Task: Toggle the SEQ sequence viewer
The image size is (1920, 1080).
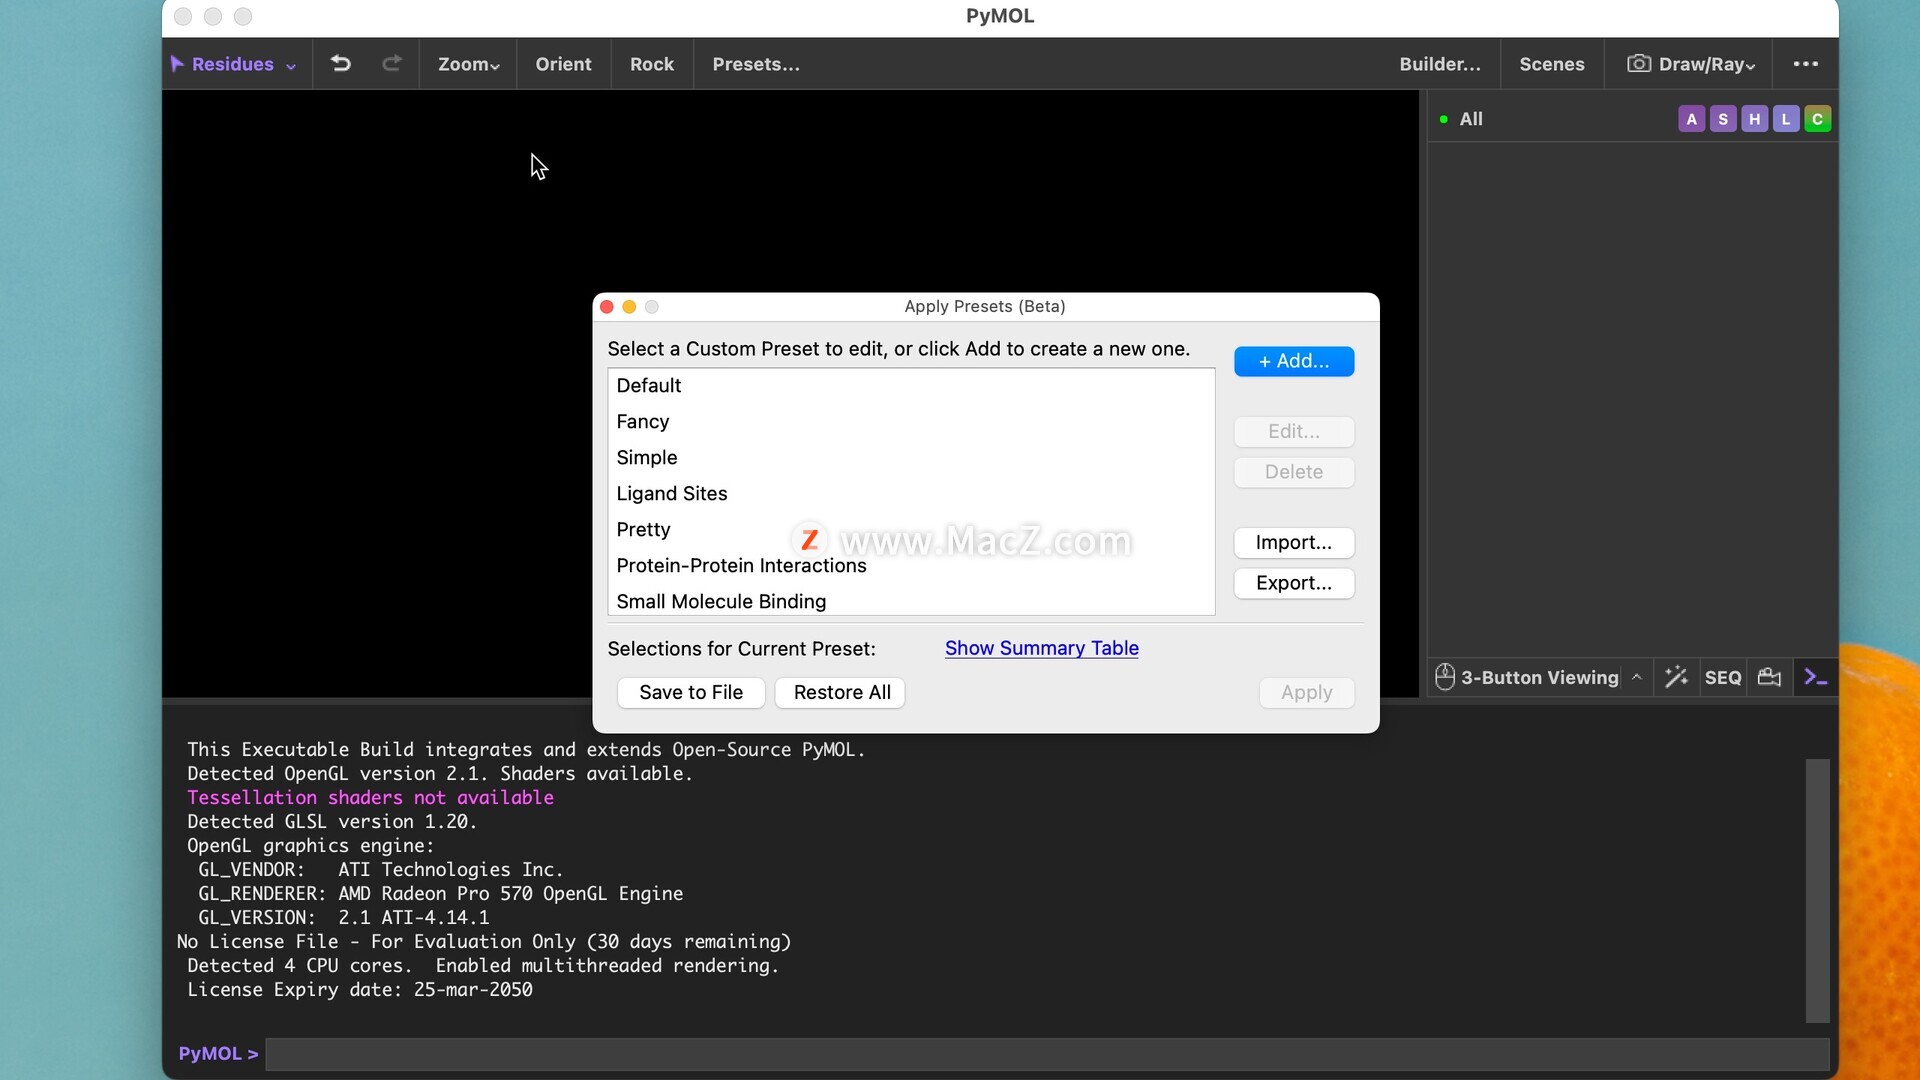Action: click(x=1723, y=677)
